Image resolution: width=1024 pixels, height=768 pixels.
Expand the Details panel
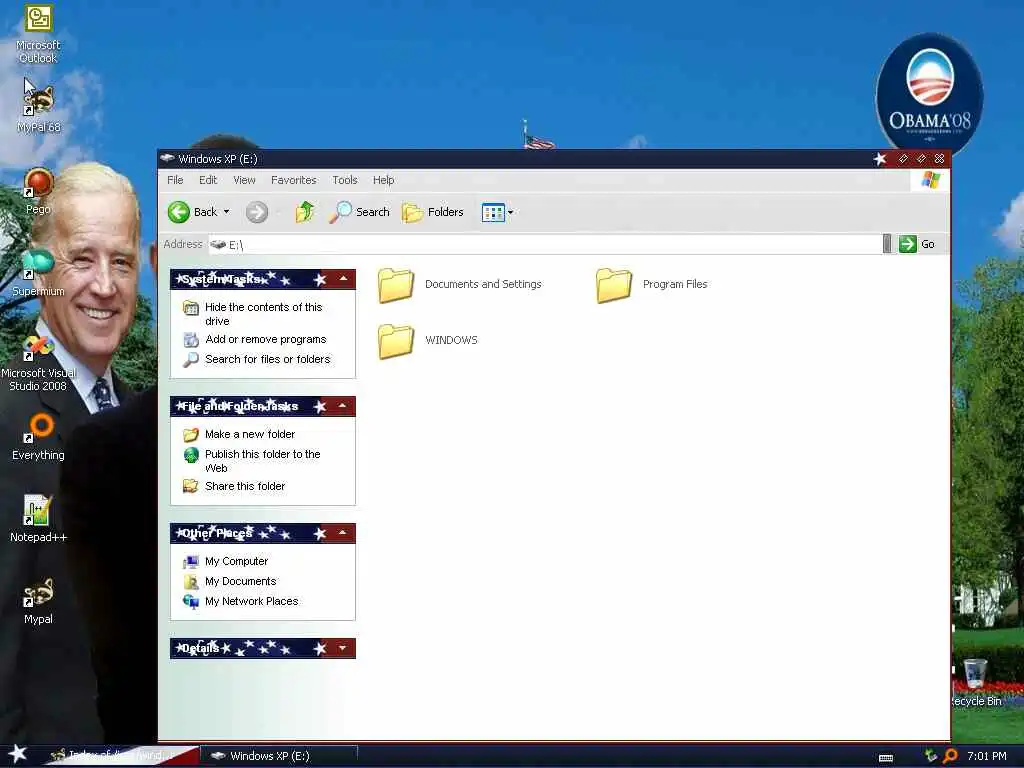point(343,648)
